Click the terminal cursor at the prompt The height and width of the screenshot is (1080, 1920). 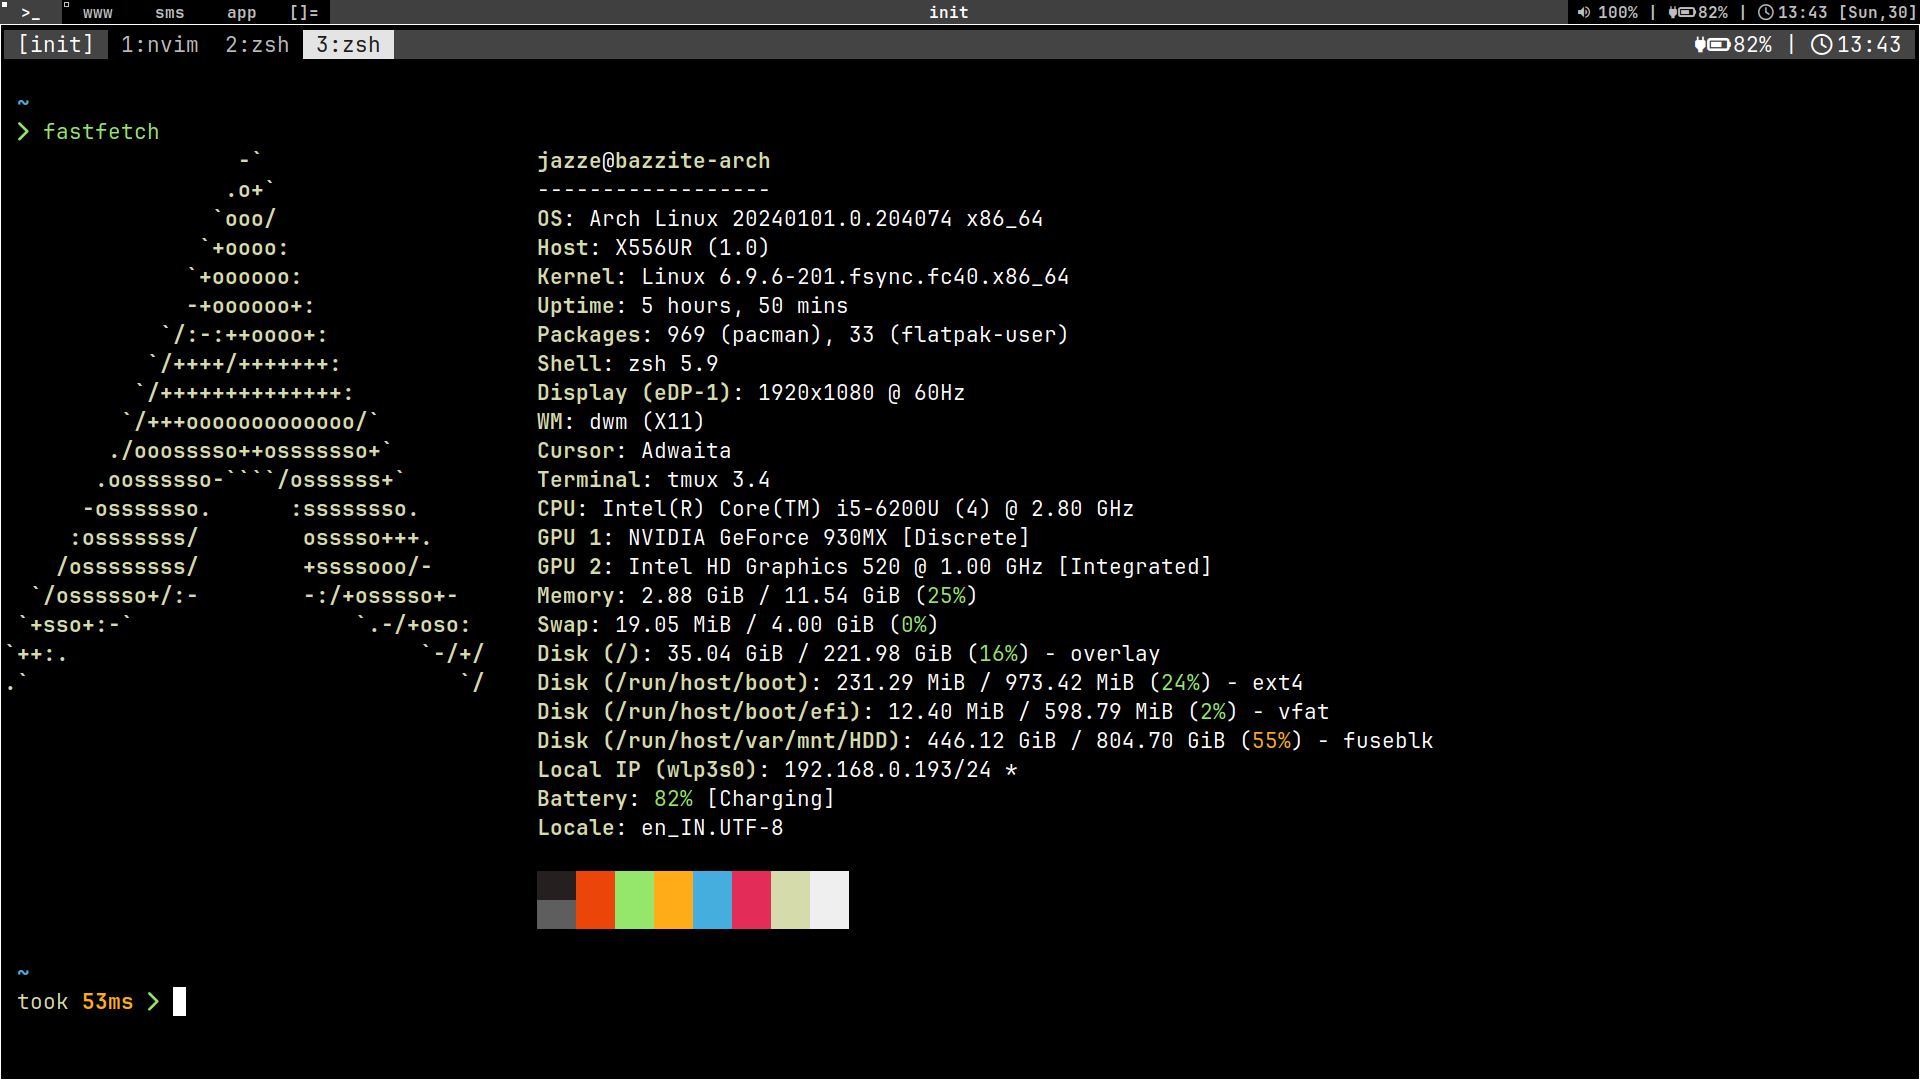pos(179,1002)
